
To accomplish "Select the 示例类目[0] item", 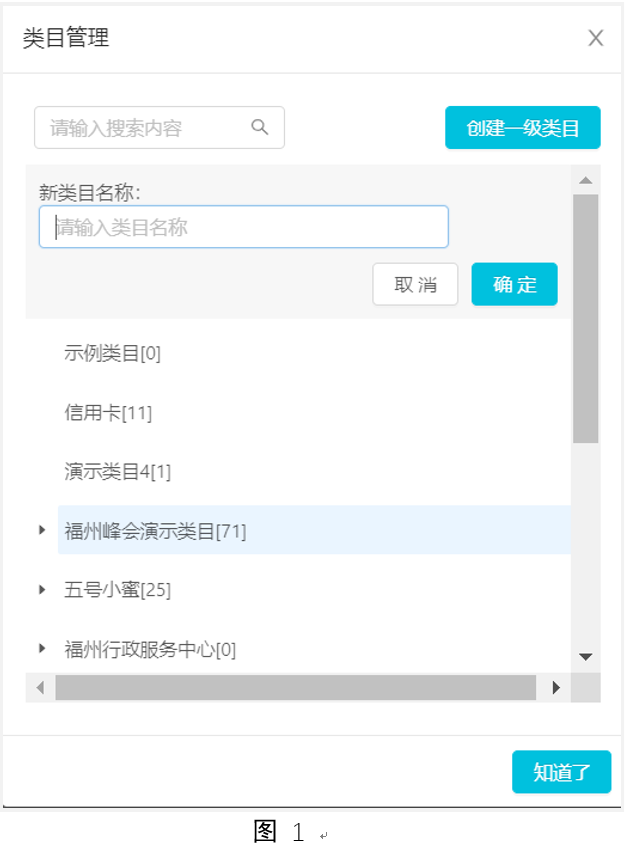I will pos(113,354).
